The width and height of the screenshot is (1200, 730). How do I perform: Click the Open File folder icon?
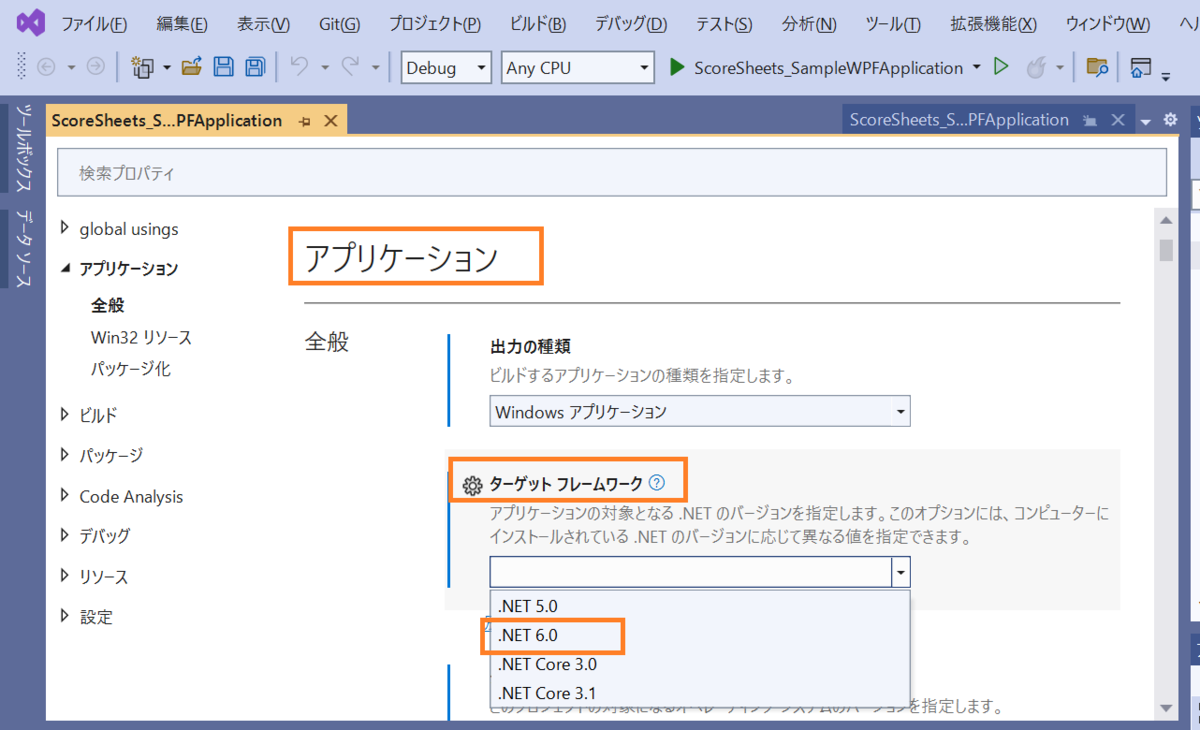click(192, 67)
